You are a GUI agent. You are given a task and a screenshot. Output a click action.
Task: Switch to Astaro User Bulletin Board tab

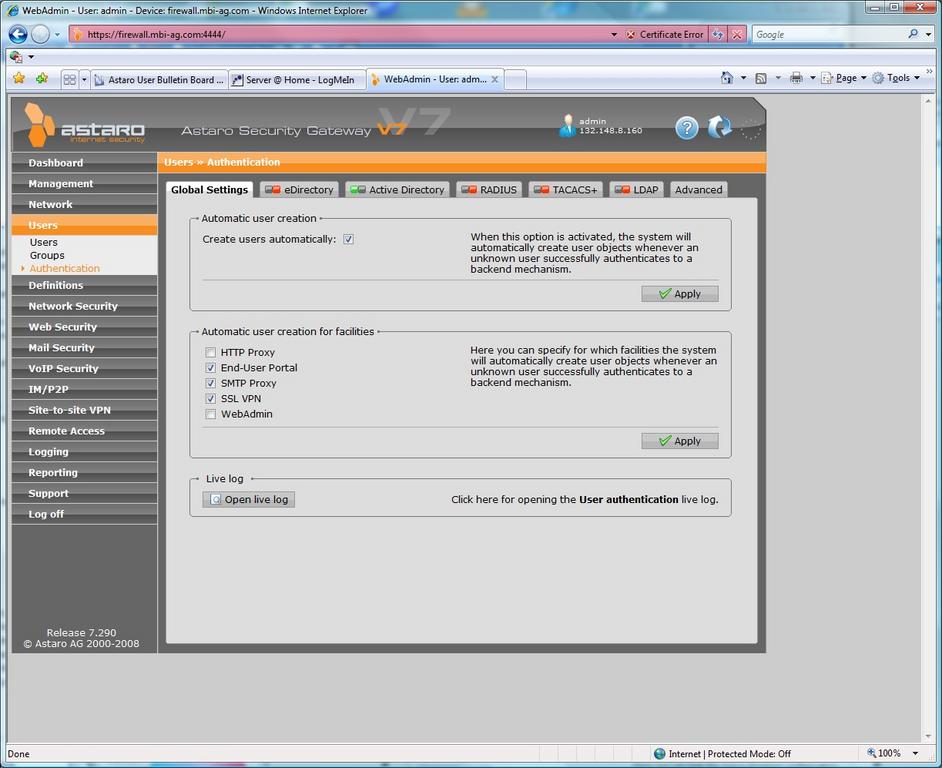click(x=159, y=79)
